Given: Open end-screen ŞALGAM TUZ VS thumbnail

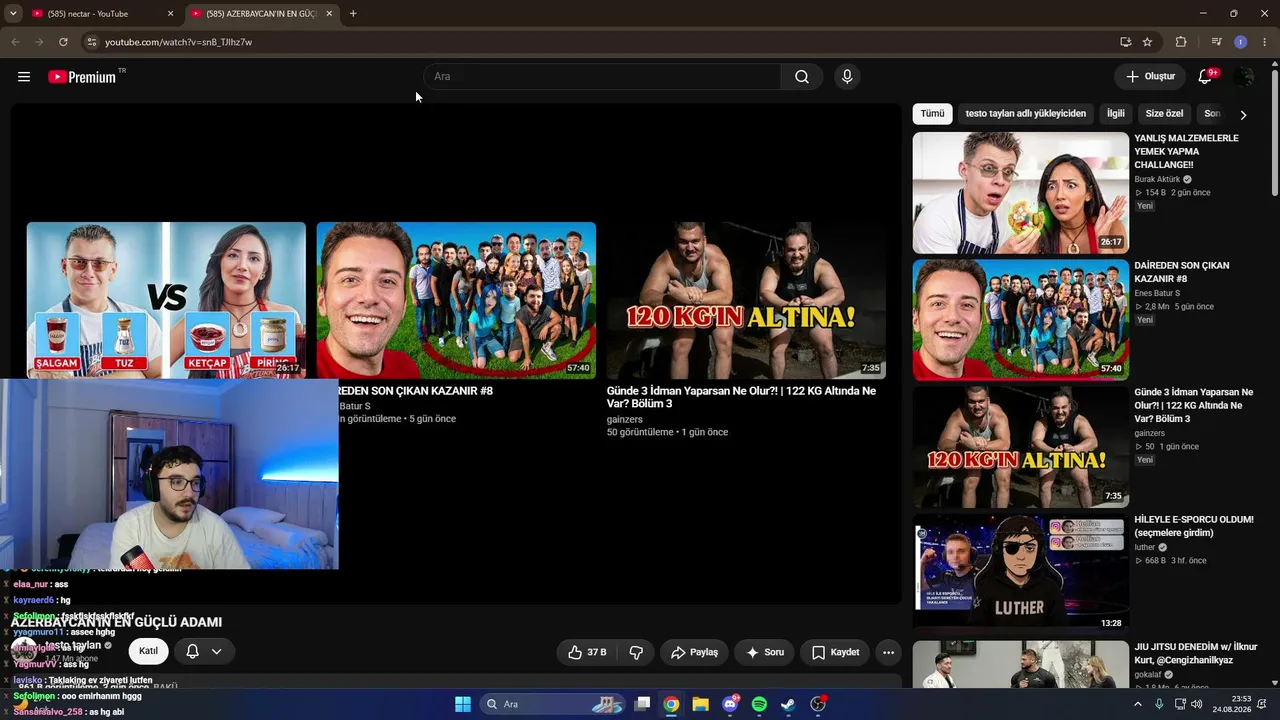Looking at the screenshot, I should 166,300.
